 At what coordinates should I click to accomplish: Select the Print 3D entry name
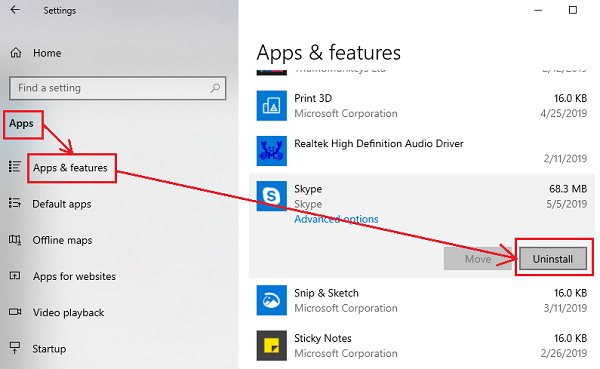coord(313,98)
